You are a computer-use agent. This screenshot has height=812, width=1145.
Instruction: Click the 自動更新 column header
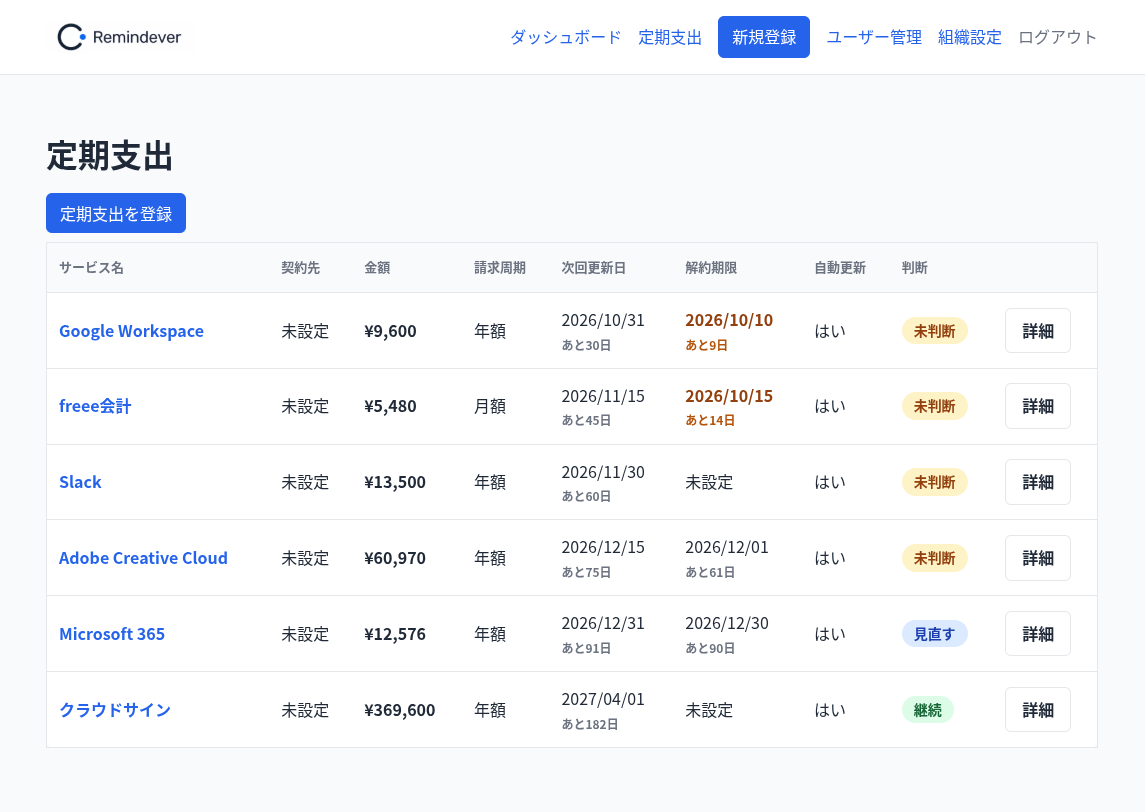(x=840, y=268)
